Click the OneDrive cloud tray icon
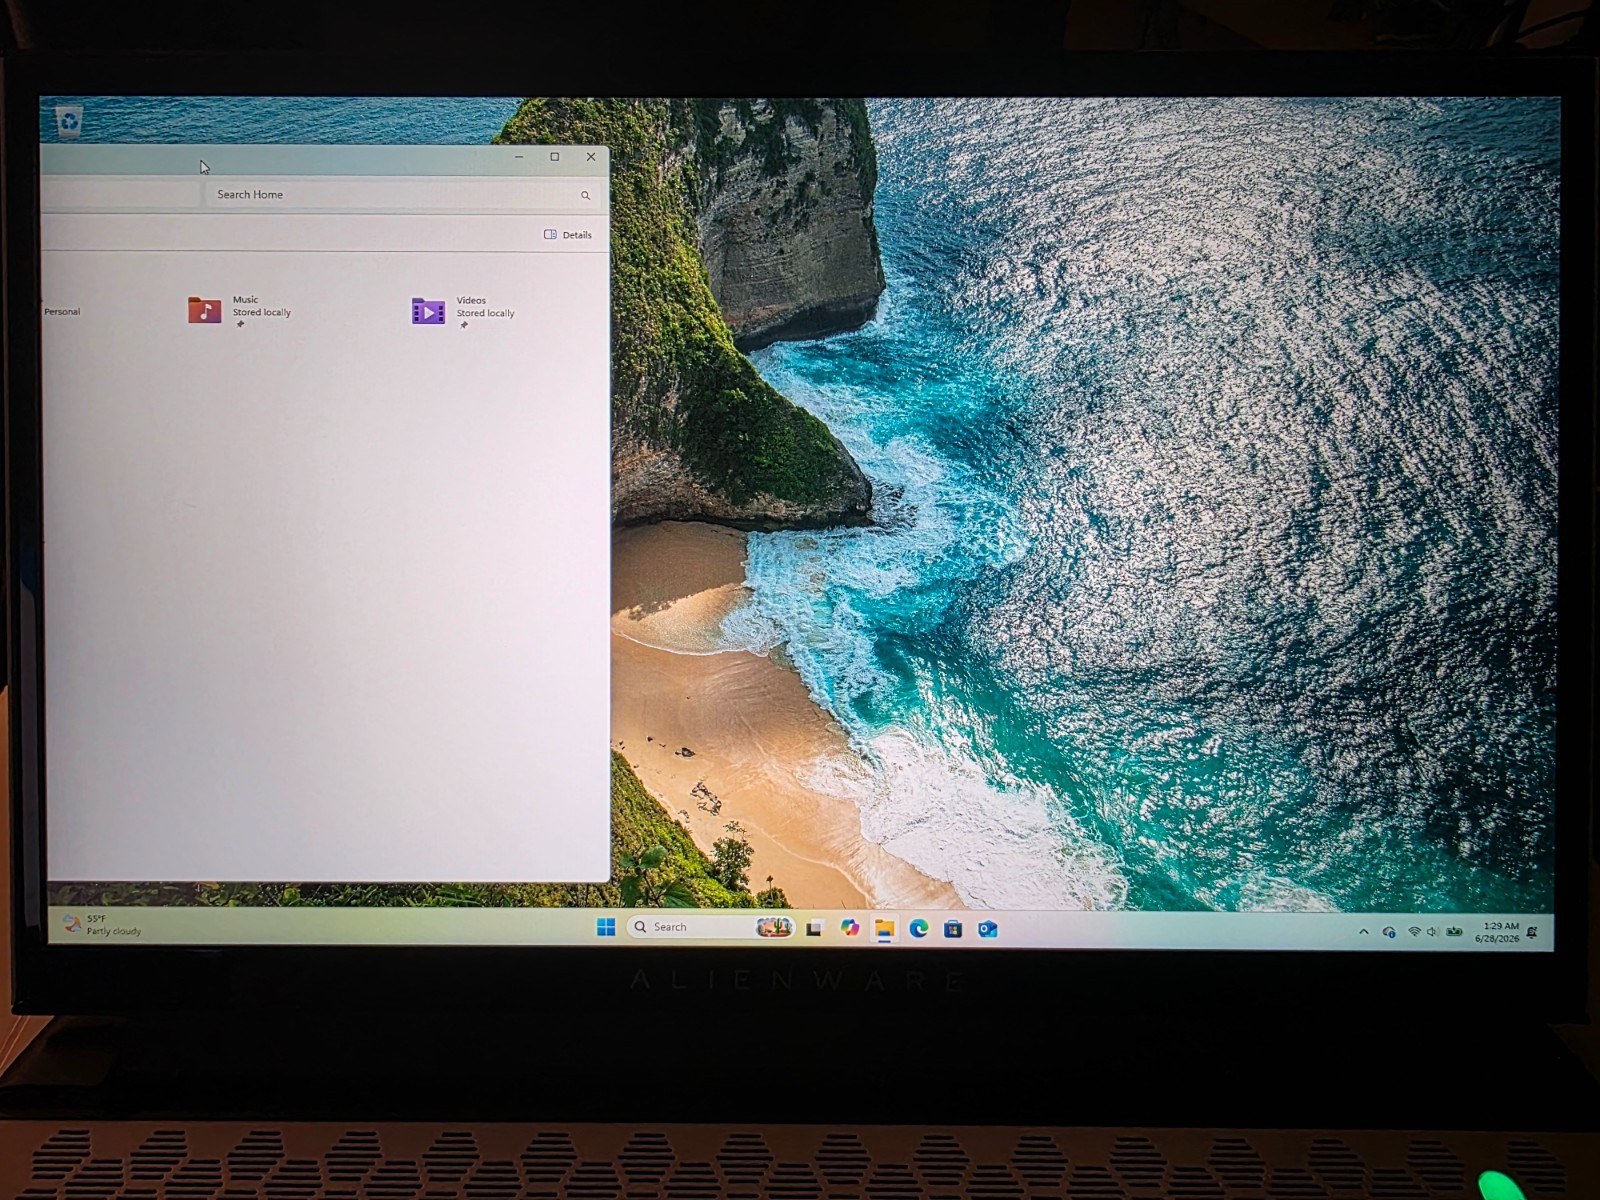 pos(1389,932)
